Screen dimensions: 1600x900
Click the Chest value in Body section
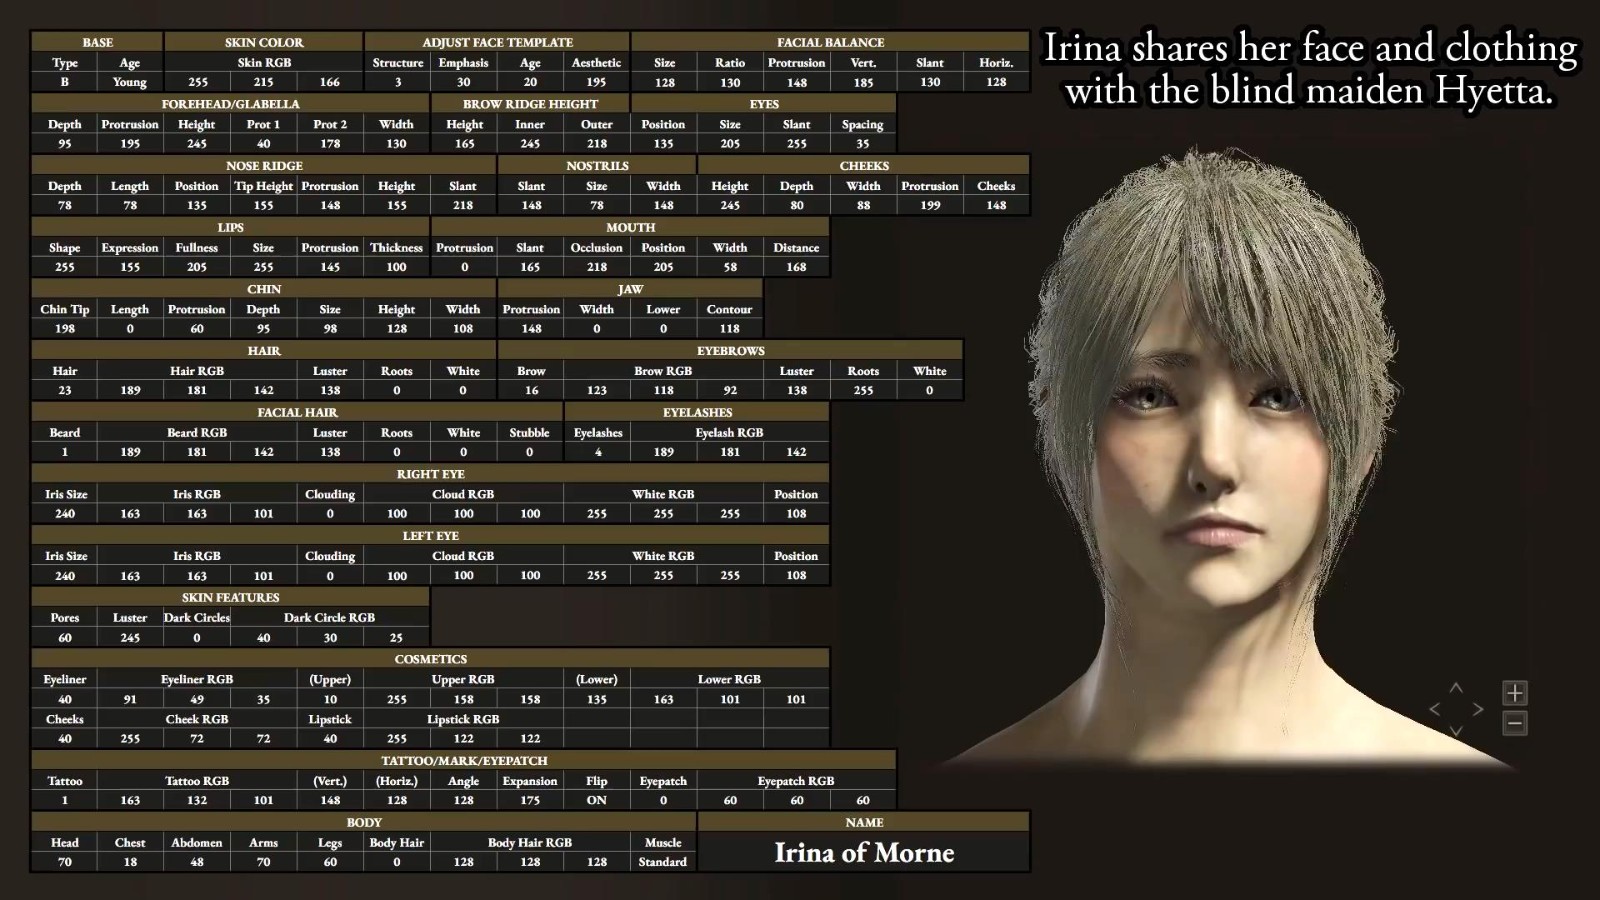[x=130, y=862]
